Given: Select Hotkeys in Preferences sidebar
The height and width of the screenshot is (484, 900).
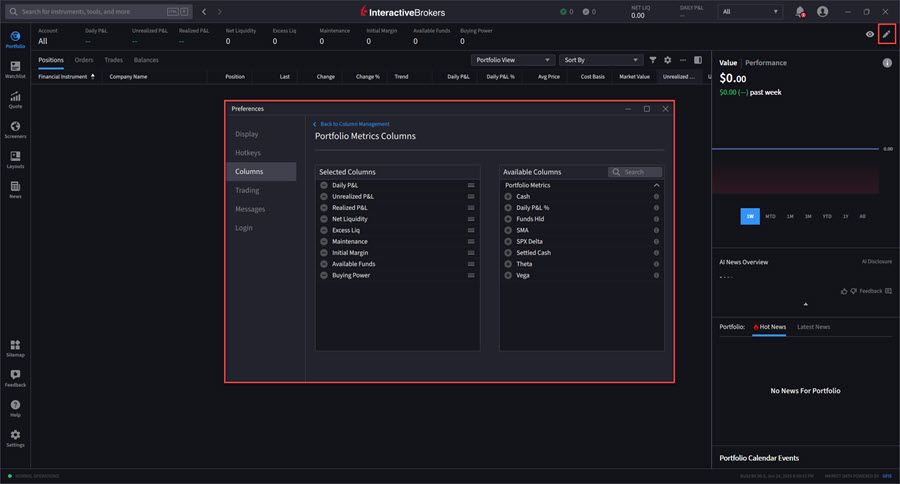Looking at the screenshot, I should click(247, 153).
